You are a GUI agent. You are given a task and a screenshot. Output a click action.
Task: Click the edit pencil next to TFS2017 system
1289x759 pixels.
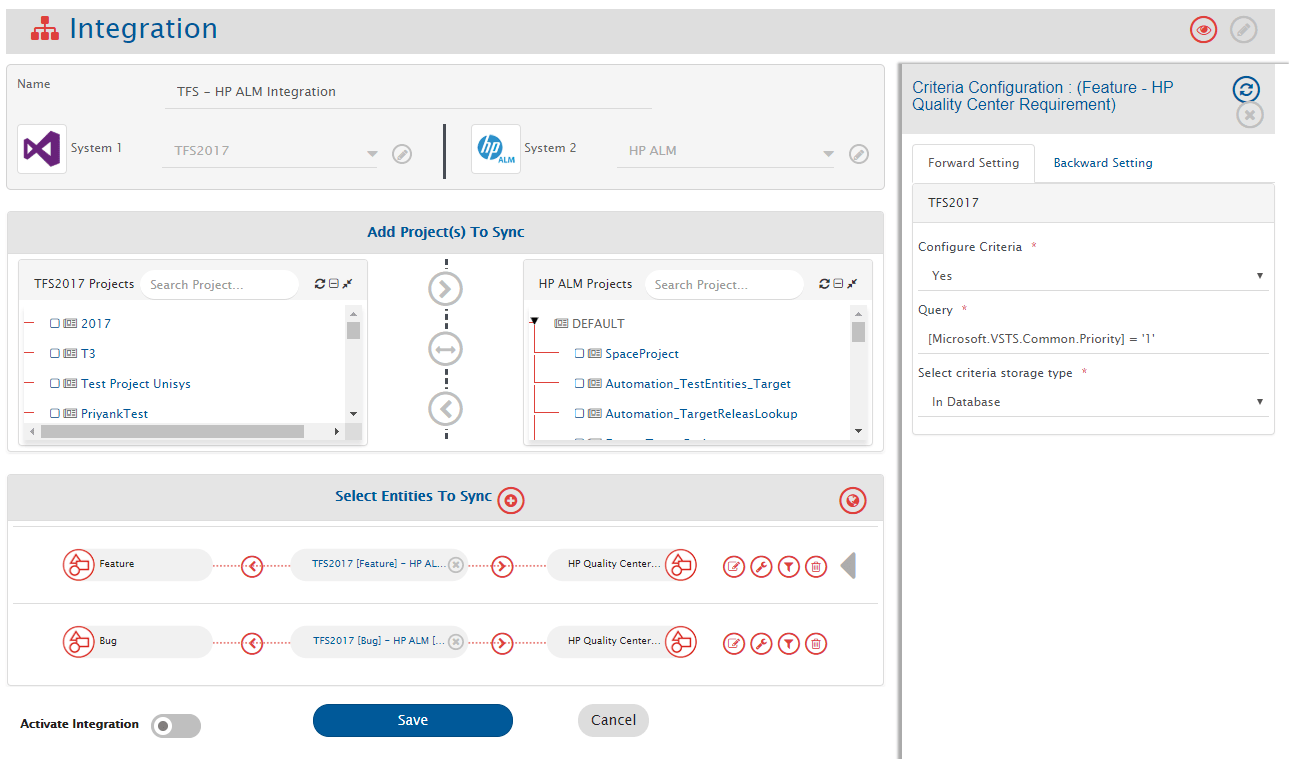tap(402, 154)
